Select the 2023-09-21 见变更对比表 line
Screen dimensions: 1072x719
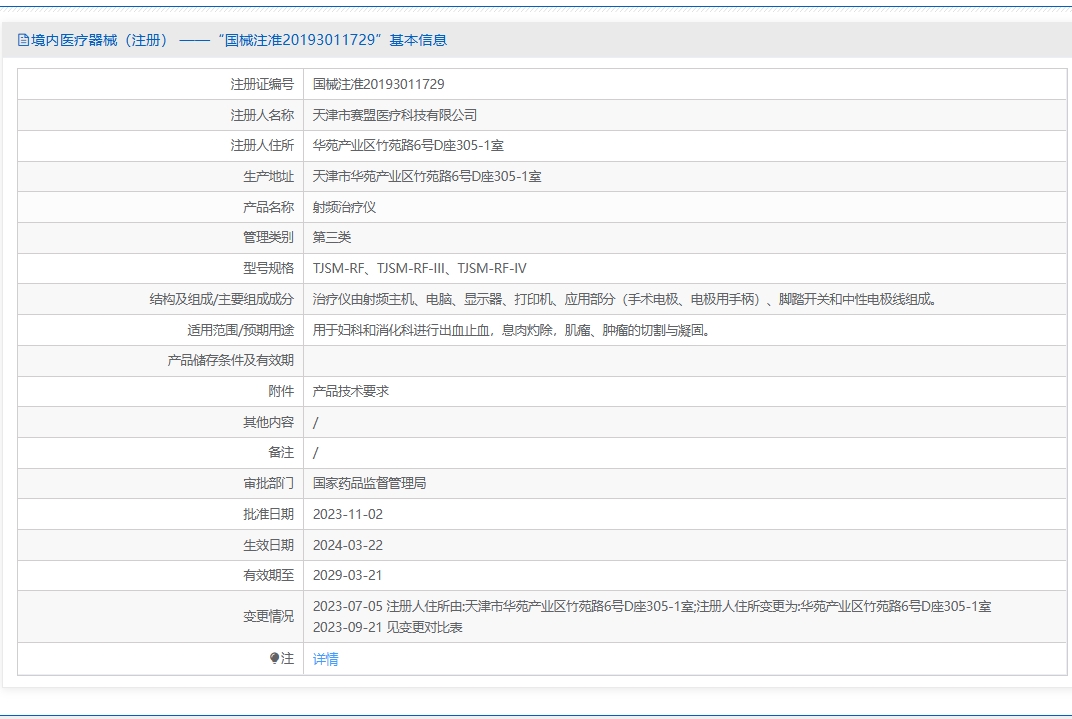[388, 627]
